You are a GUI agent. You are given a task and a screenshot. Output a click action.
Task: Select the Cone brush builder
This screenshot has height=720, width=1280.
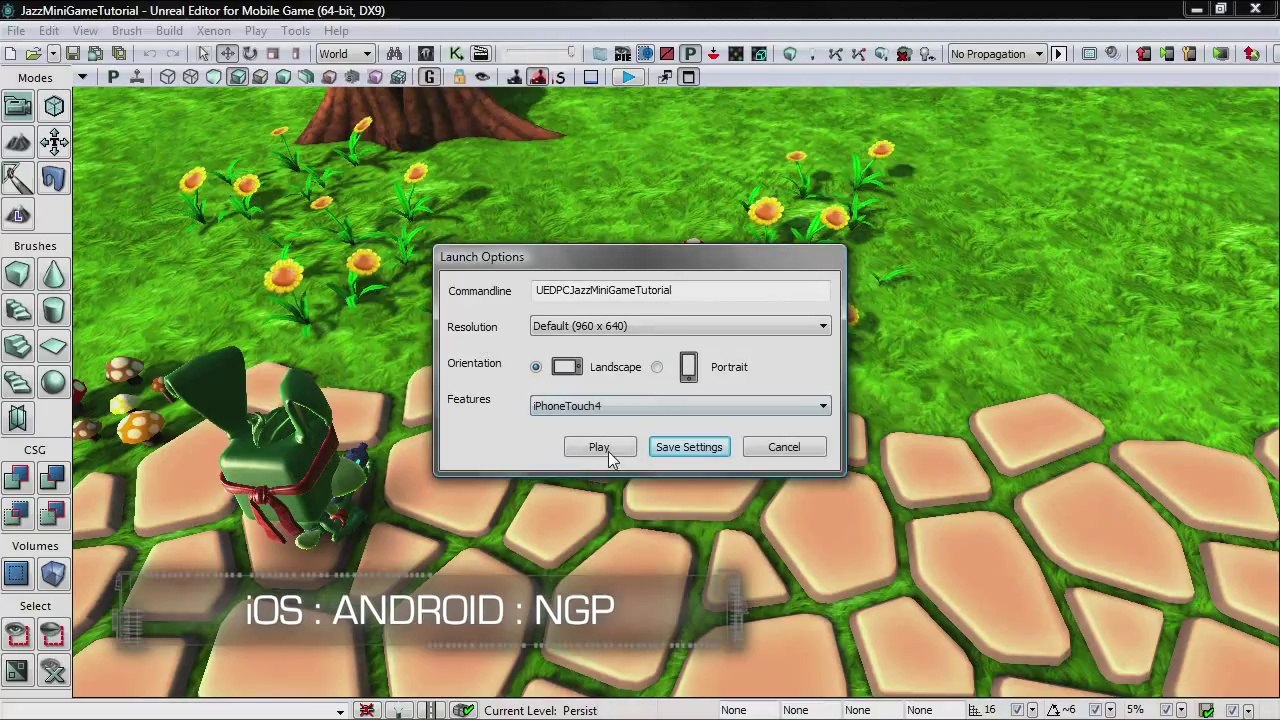pos(54,274)
